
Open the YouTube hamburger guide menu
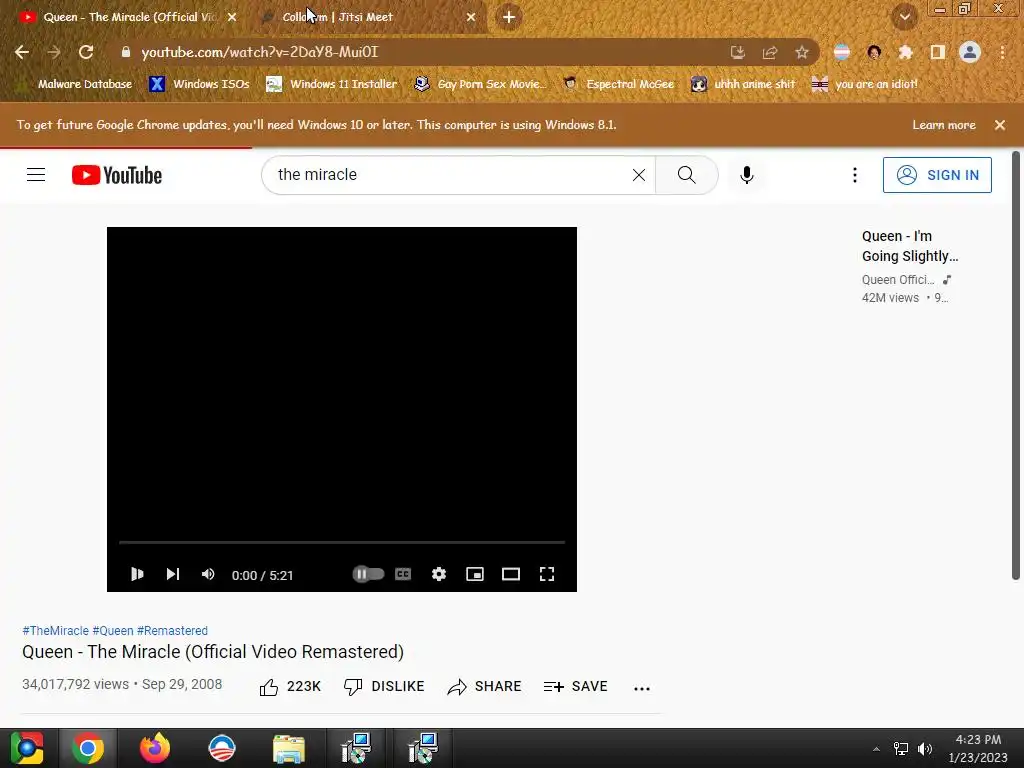(x=36, y=175)
